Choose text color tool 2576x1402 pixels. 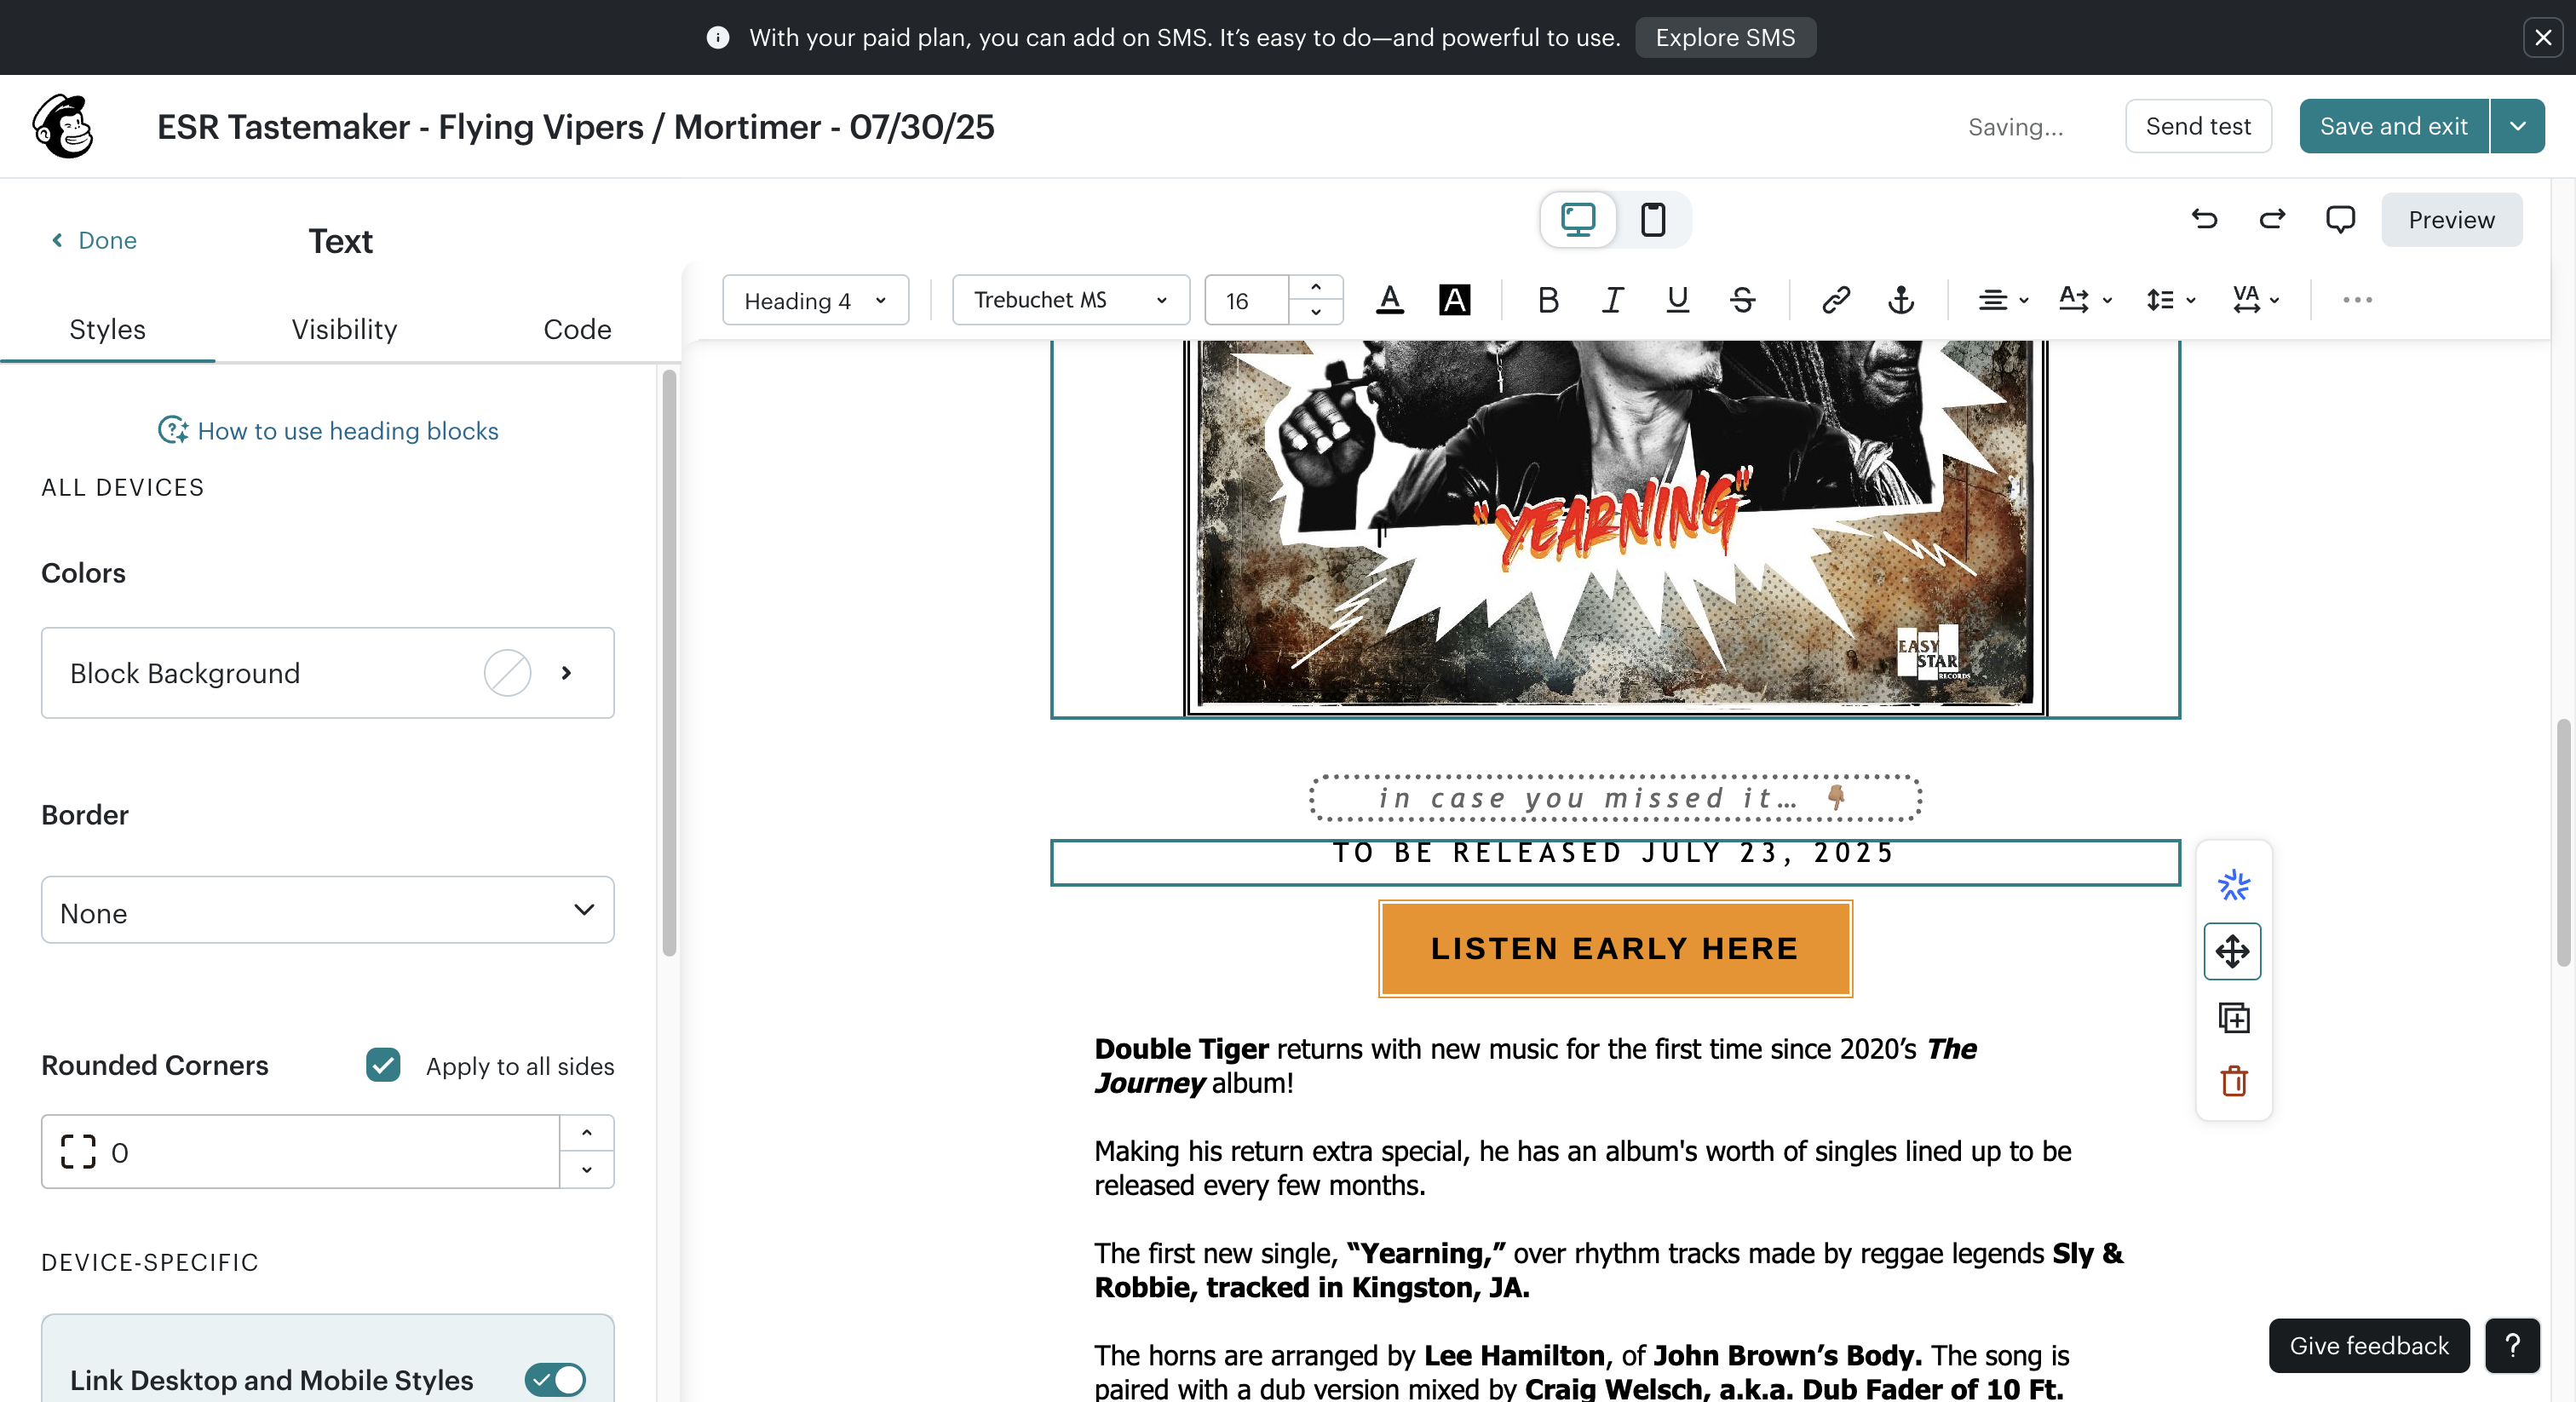[1390, 300]
